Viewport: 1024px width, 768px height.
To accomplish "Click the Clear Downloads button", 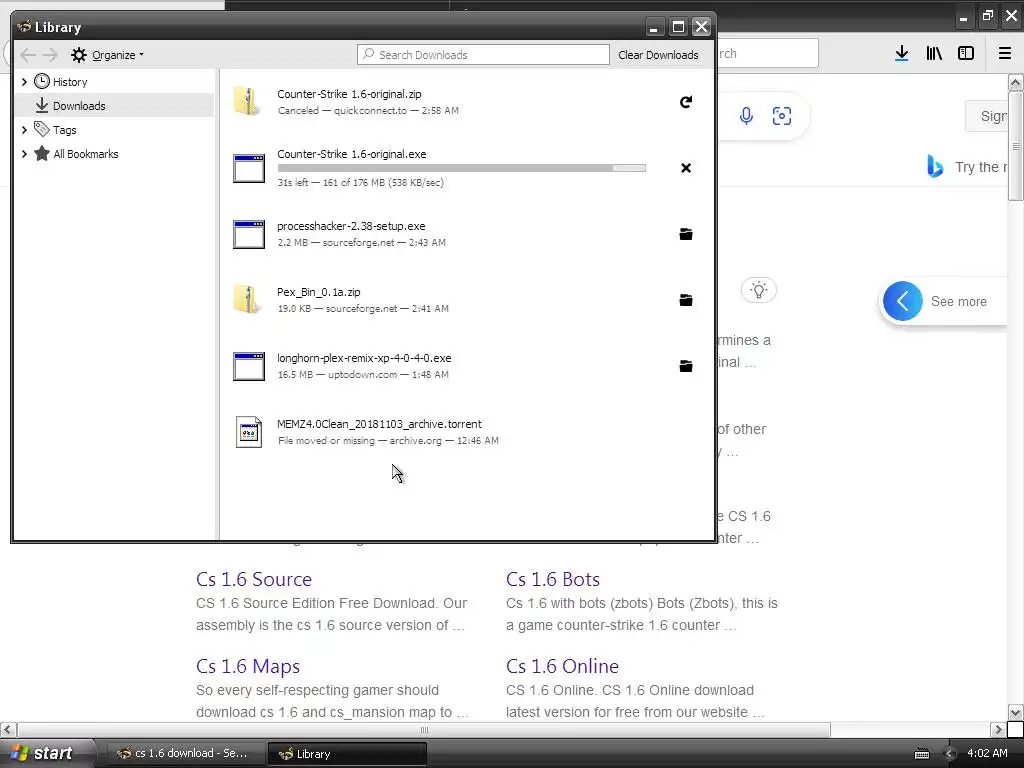I will 658,55.
